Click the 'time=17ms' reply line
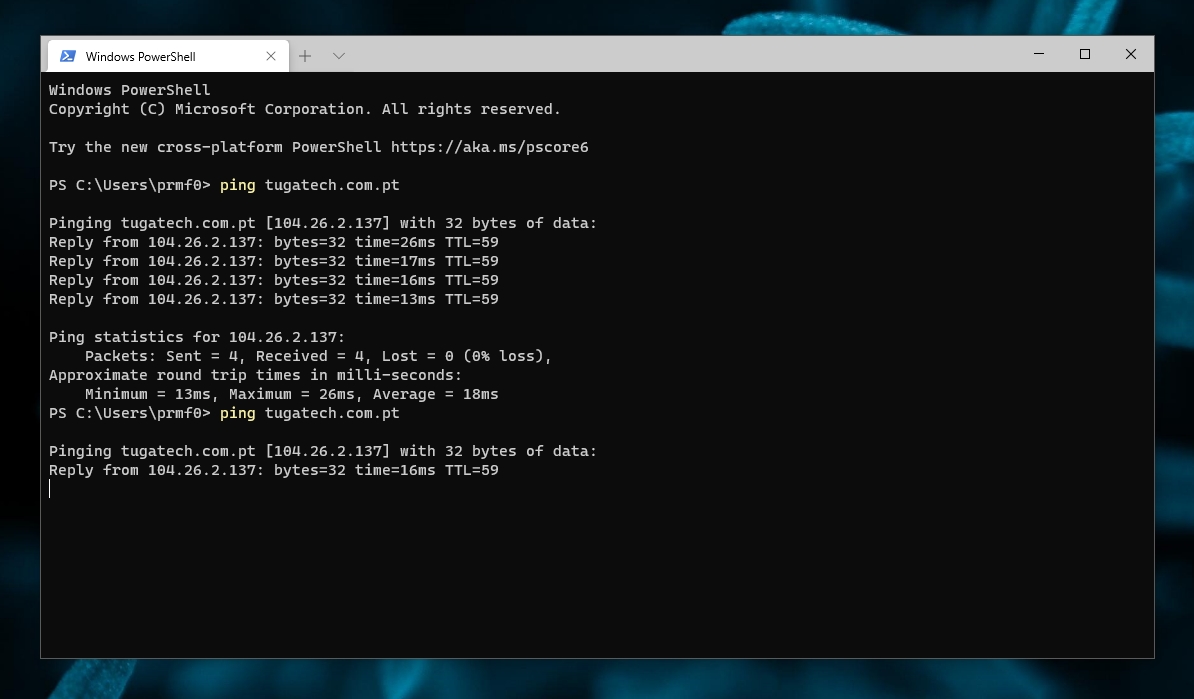 point(273,261)
